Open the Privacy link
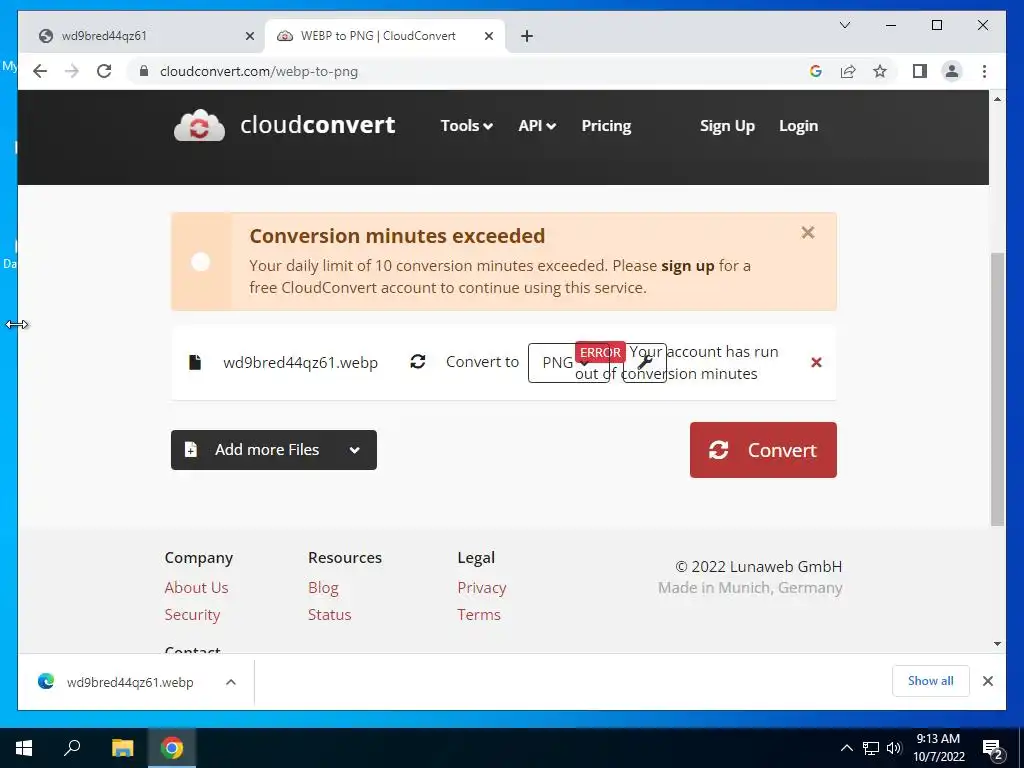 (x=481, y=588)
